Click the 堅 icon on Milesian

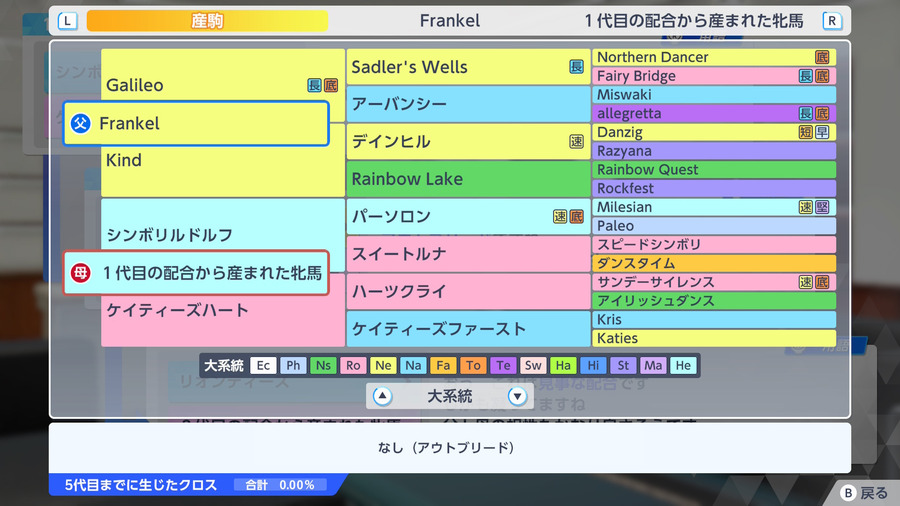click(x=822, y=207)
